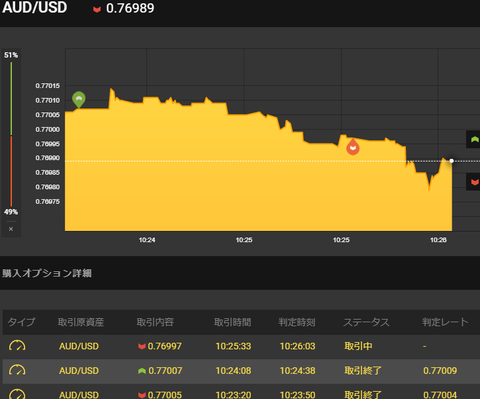
Task: Click the 取引内容 column header
Action: [155, 322]
